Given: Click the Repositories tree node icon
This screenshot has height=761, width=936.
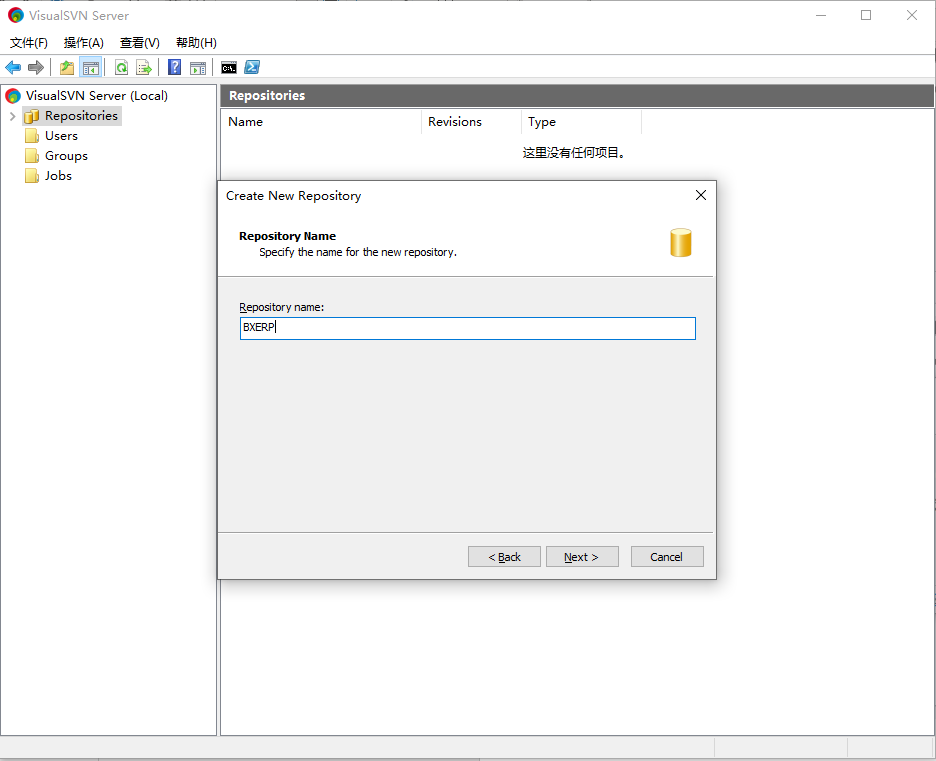Looking at the screenshot, I should (32, 116).
